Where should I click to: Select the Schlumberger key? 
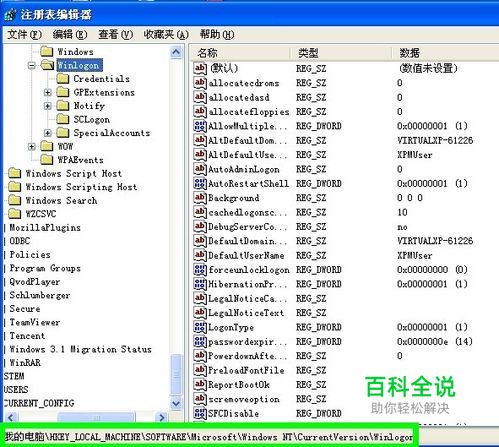point(40,295)
